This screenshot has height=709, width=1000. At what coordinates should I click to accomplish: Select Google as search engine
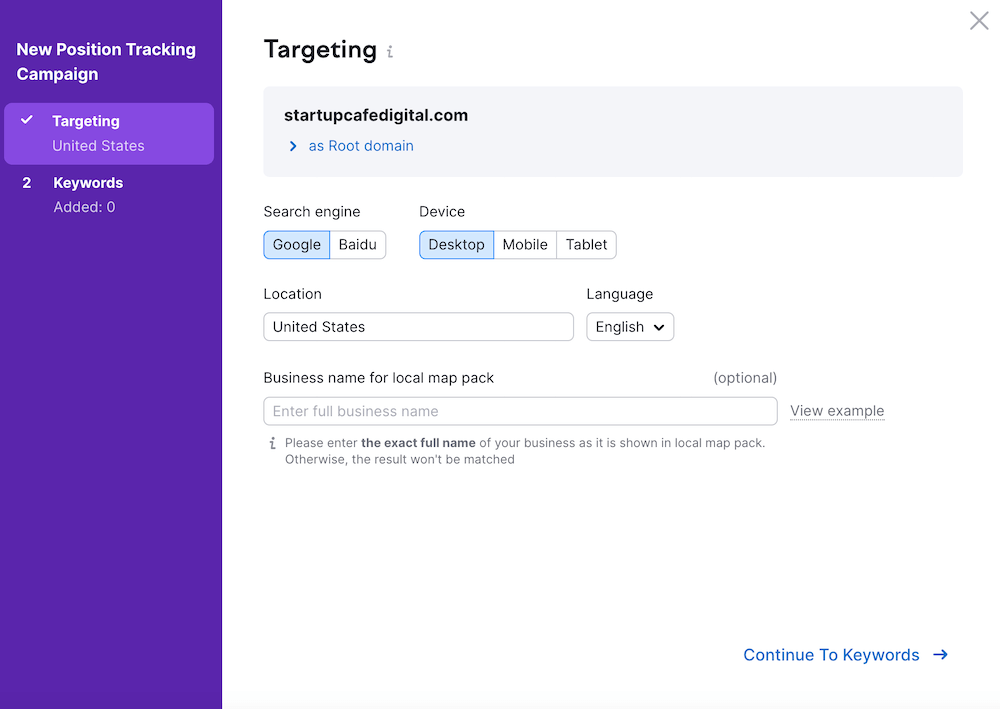click(x=297, y=245)
